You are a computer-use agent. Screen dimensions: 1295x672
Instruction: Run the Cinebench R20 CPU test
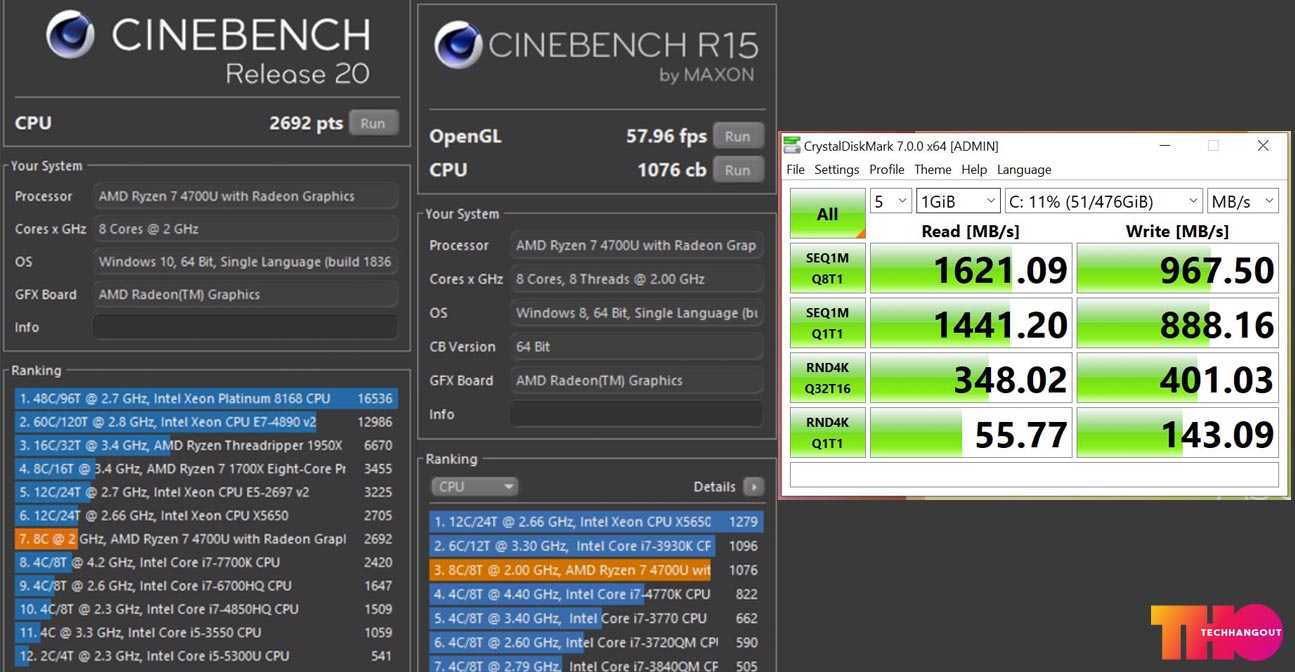(x=373, y=123)
